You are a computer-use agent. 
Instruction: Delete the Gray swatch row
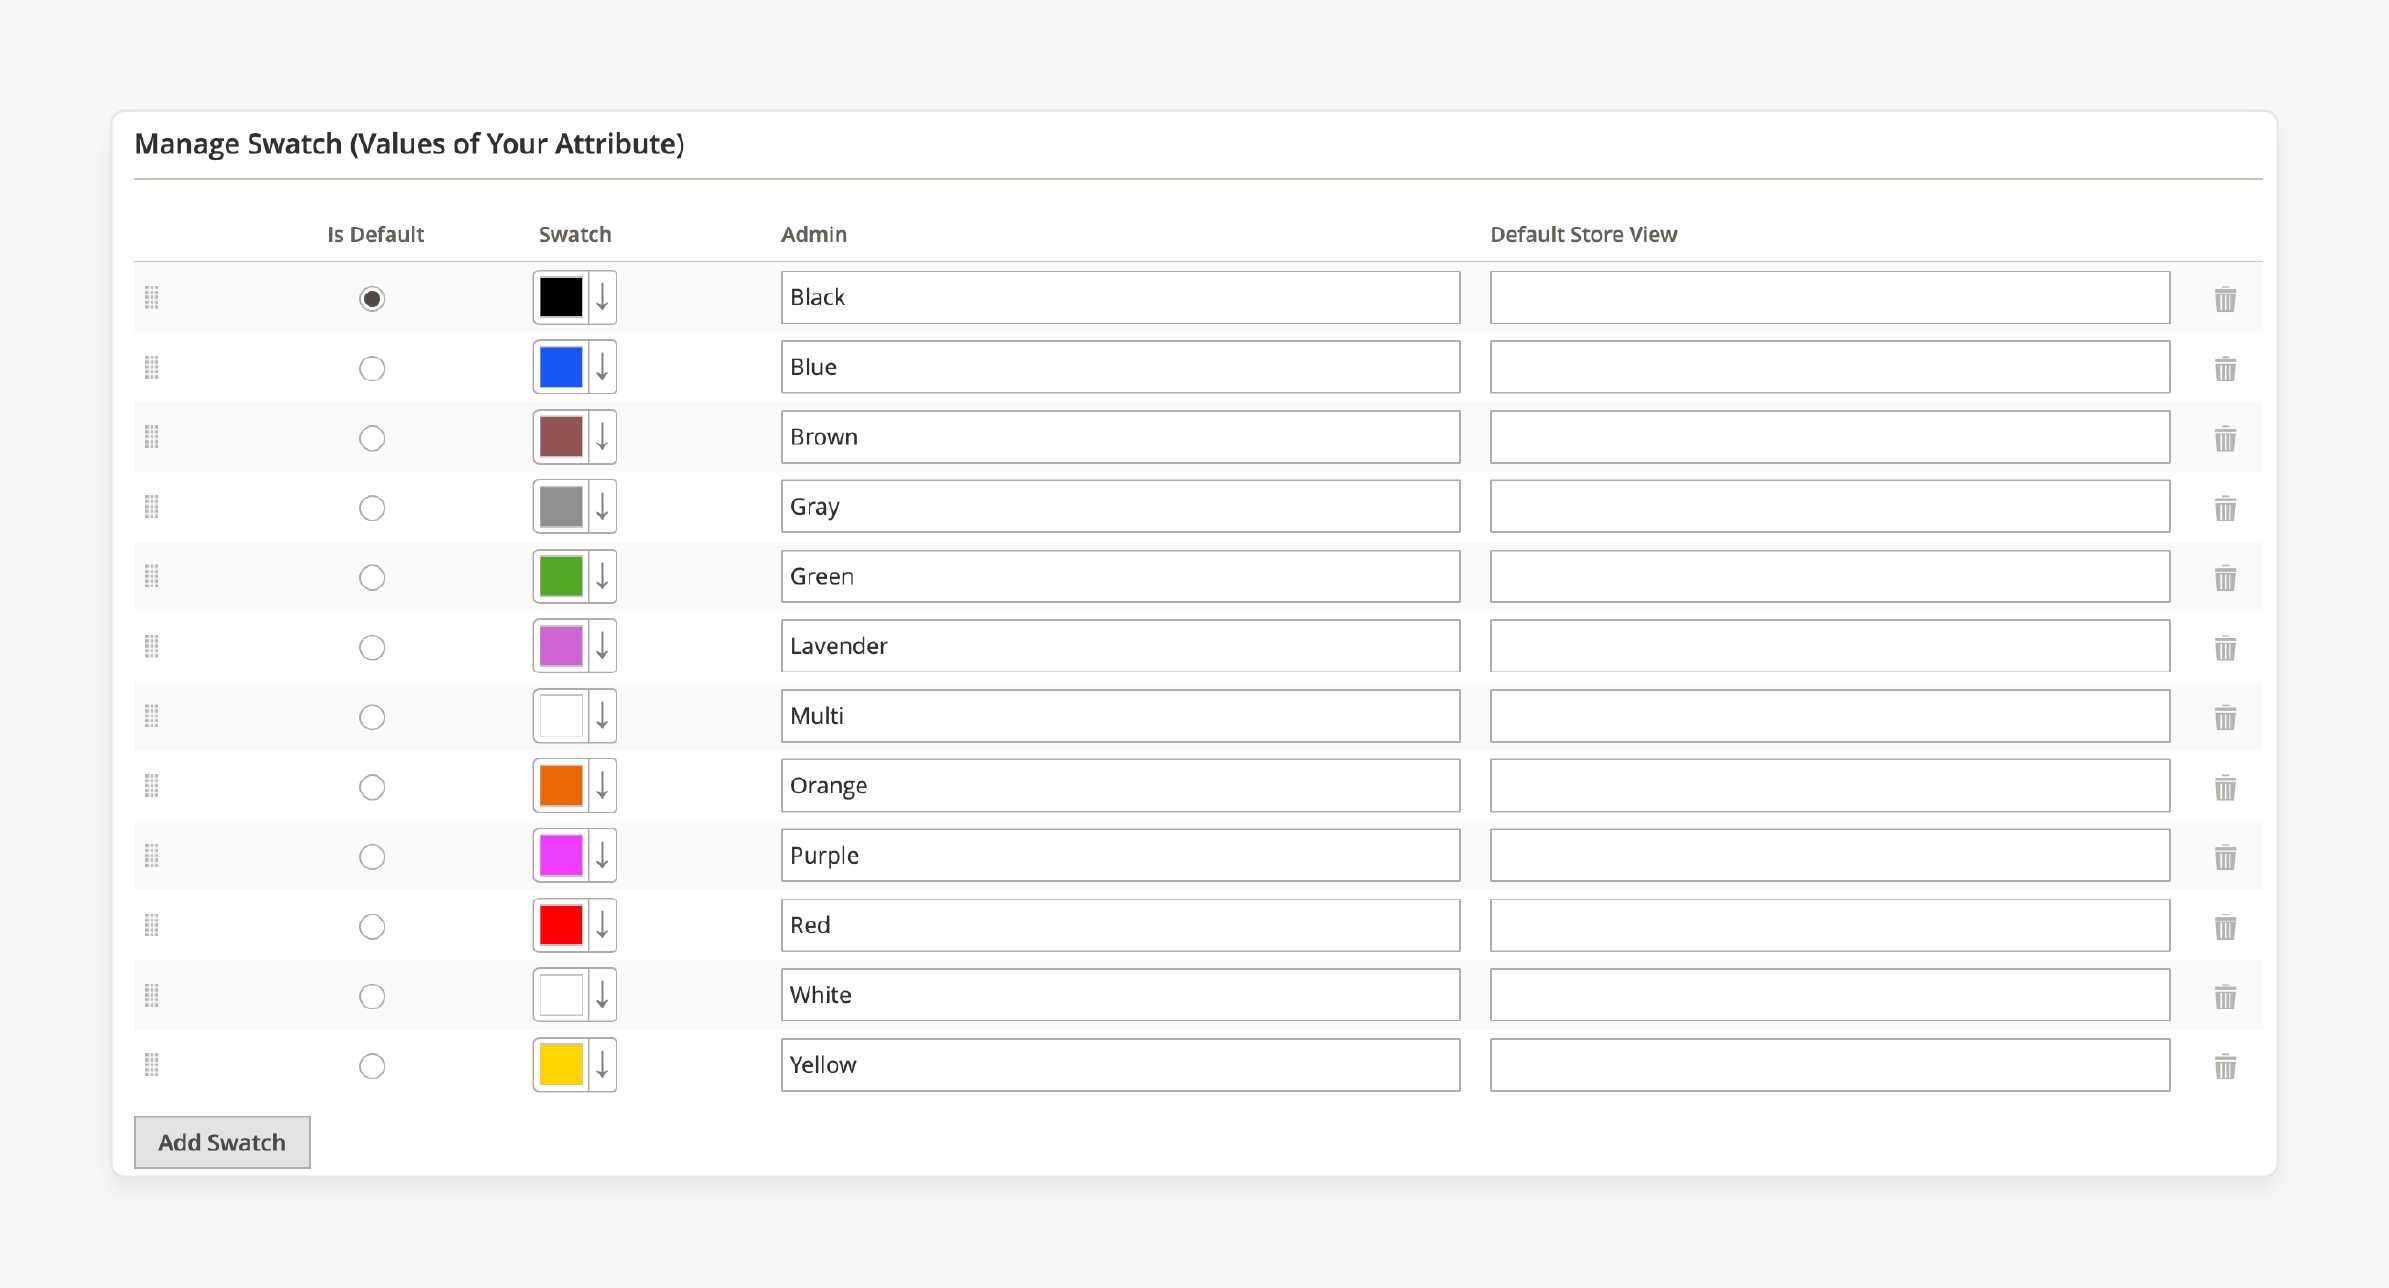(2225, 508)
